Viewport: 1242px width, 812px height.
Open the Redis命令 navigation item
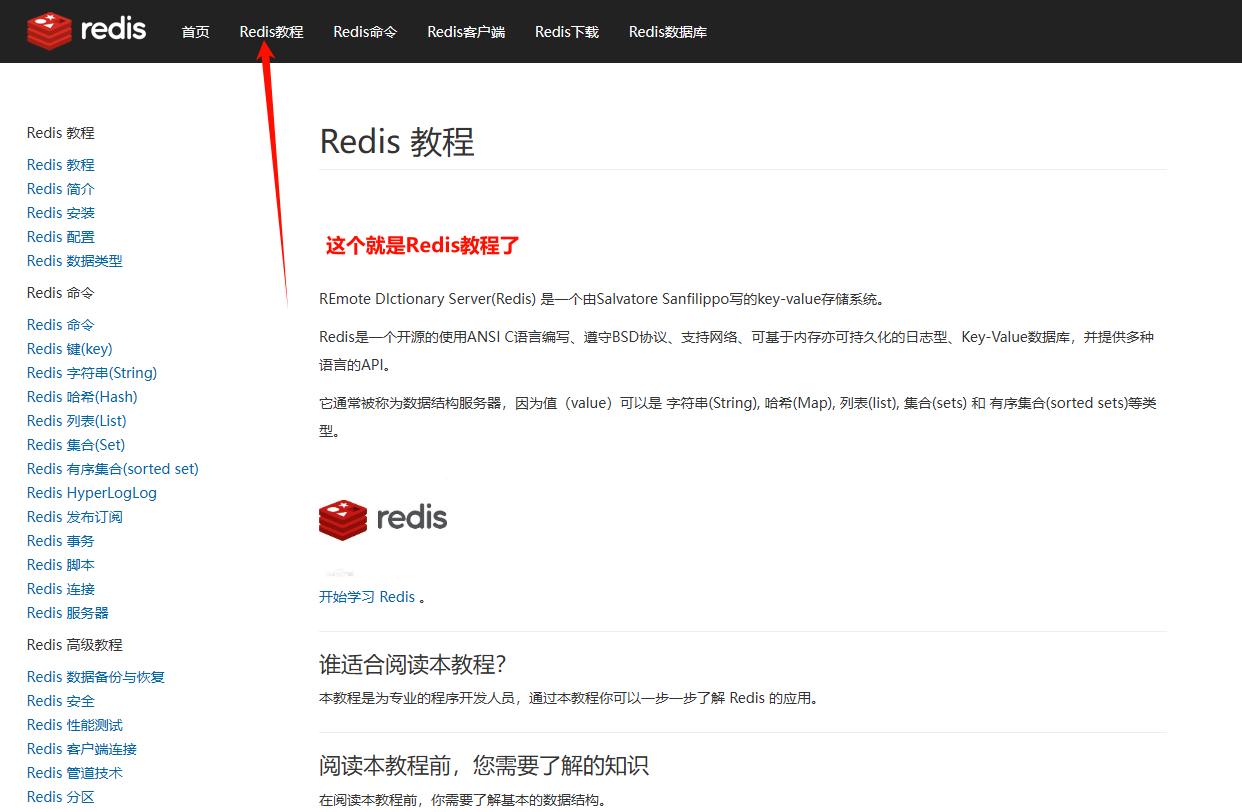tap(364, 31)
